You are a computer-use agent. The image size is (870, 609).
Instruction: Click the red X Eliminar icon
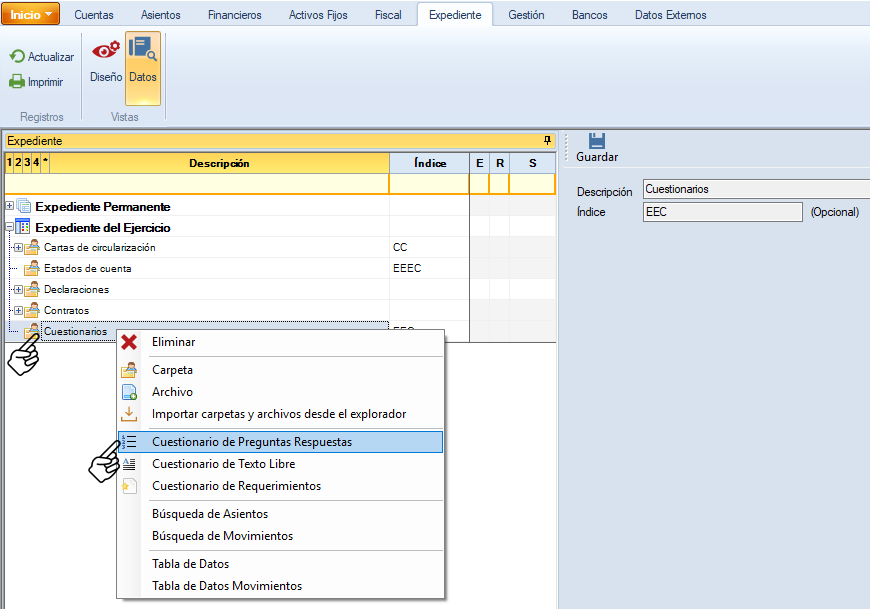129,342
